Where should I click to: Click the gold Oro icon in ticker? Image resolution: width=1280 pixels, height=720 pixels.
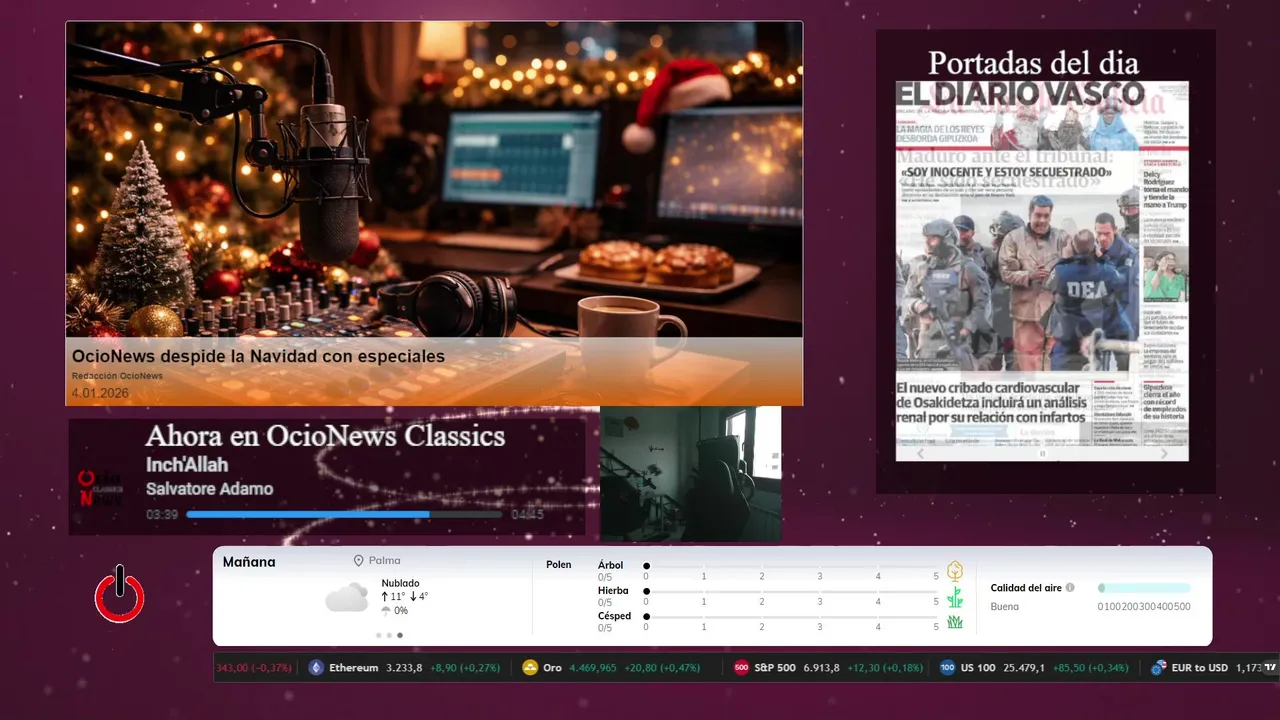(x=530, y=668)
